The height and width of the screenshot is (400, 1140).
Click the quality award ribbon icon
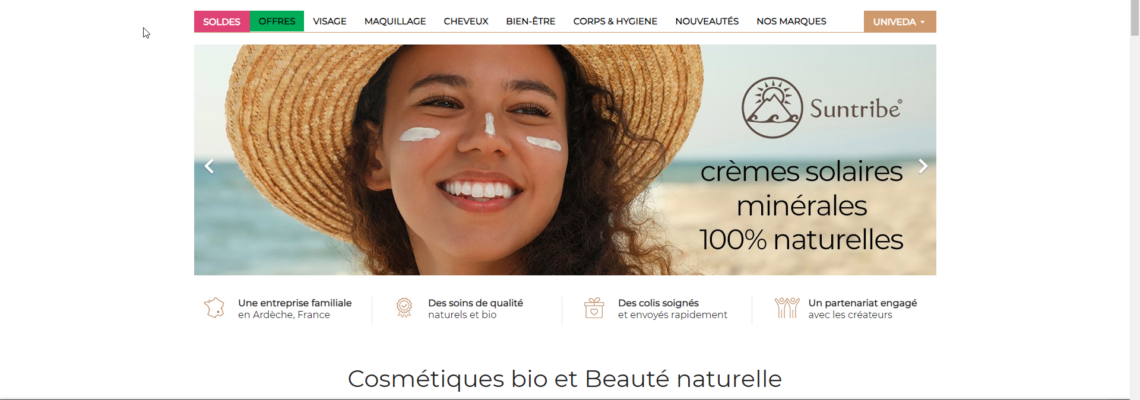point(404,308)
